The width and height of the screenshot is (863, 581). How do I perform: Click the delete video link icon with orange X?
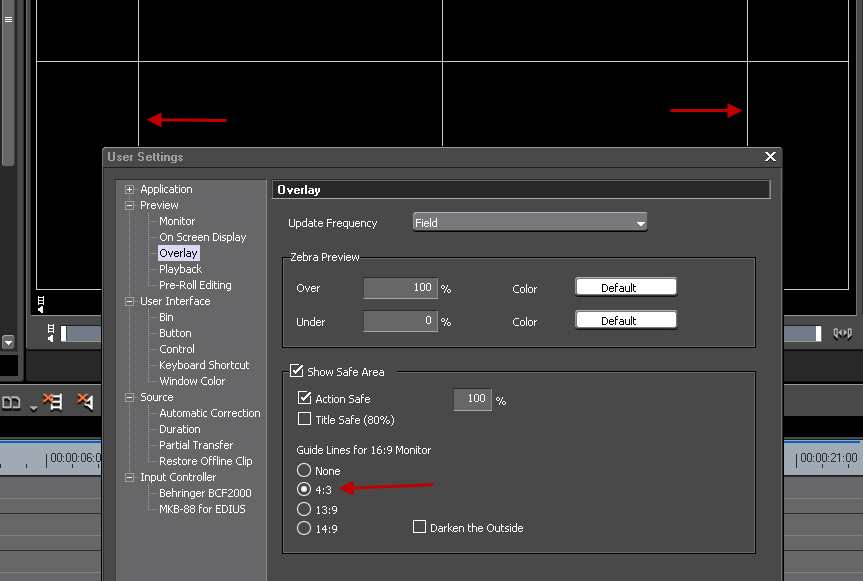click(x=53, y=402)
